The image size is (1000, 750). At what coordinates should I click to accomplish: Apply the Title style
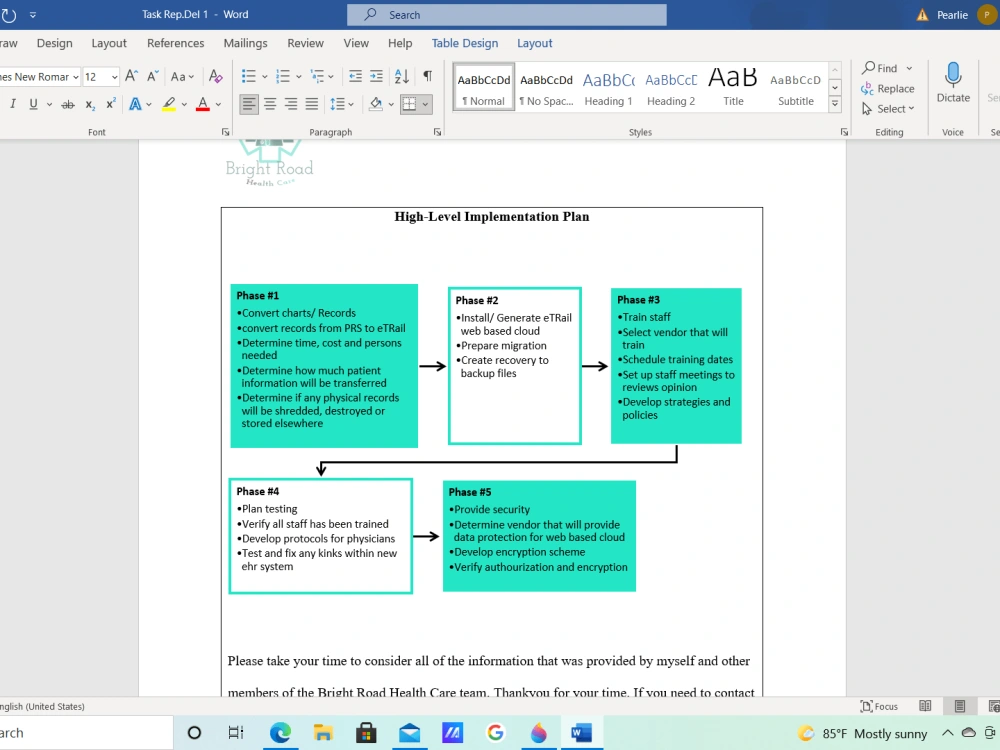733,87
